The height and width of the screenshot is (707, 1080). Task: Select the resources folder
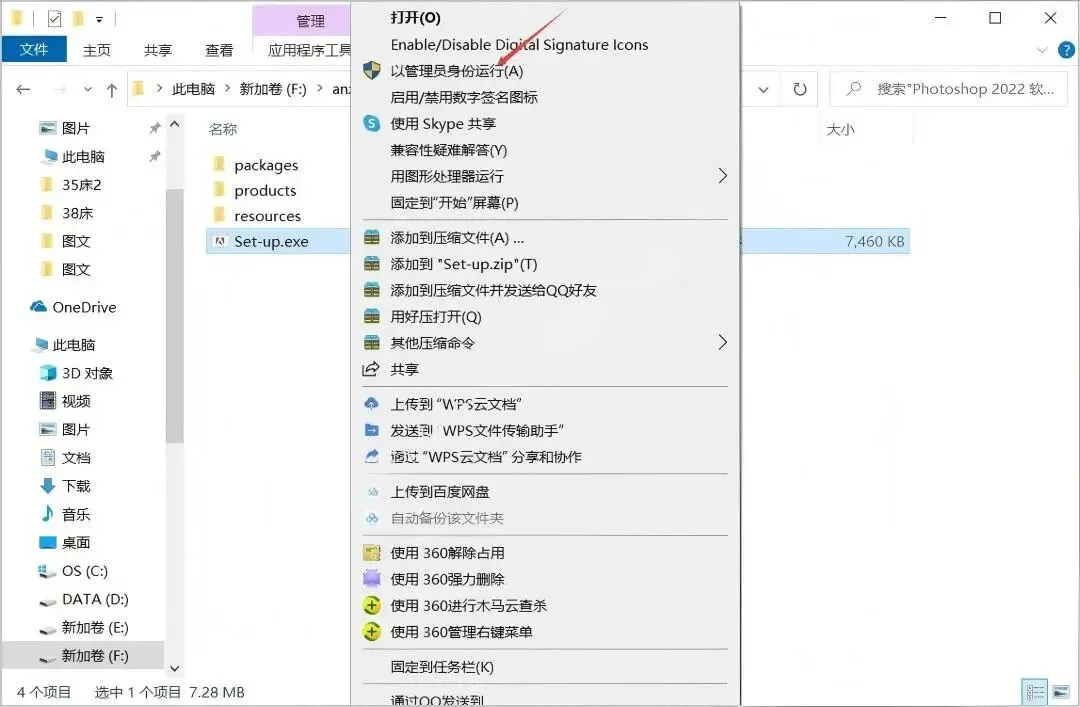(267, 216)
